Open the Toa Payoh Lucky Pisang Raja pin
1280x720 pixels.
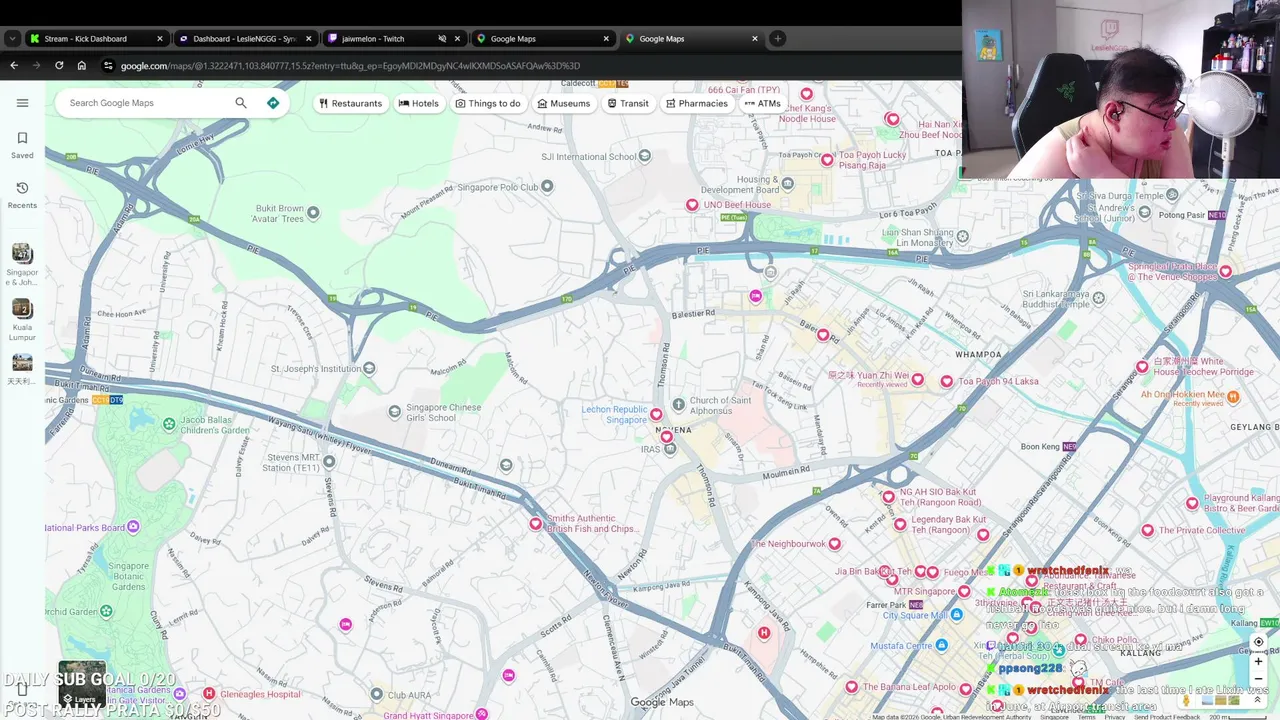click(827, 160)
